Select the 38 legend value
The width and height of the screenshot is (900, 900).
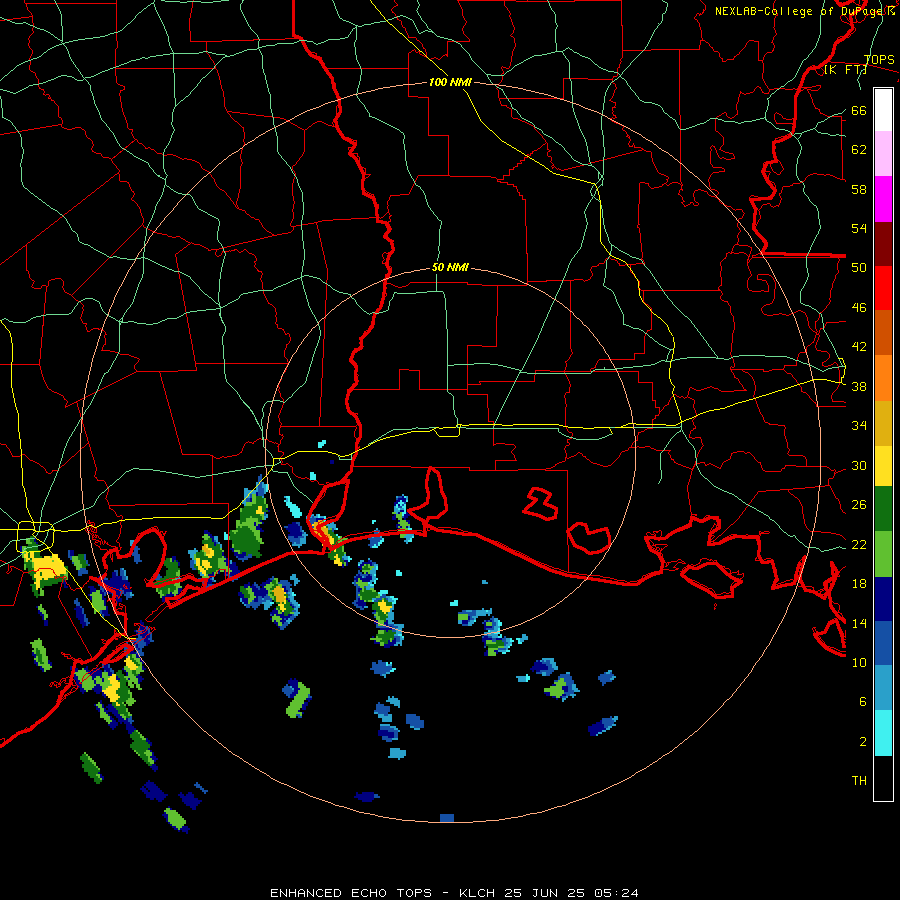[859, 387]
